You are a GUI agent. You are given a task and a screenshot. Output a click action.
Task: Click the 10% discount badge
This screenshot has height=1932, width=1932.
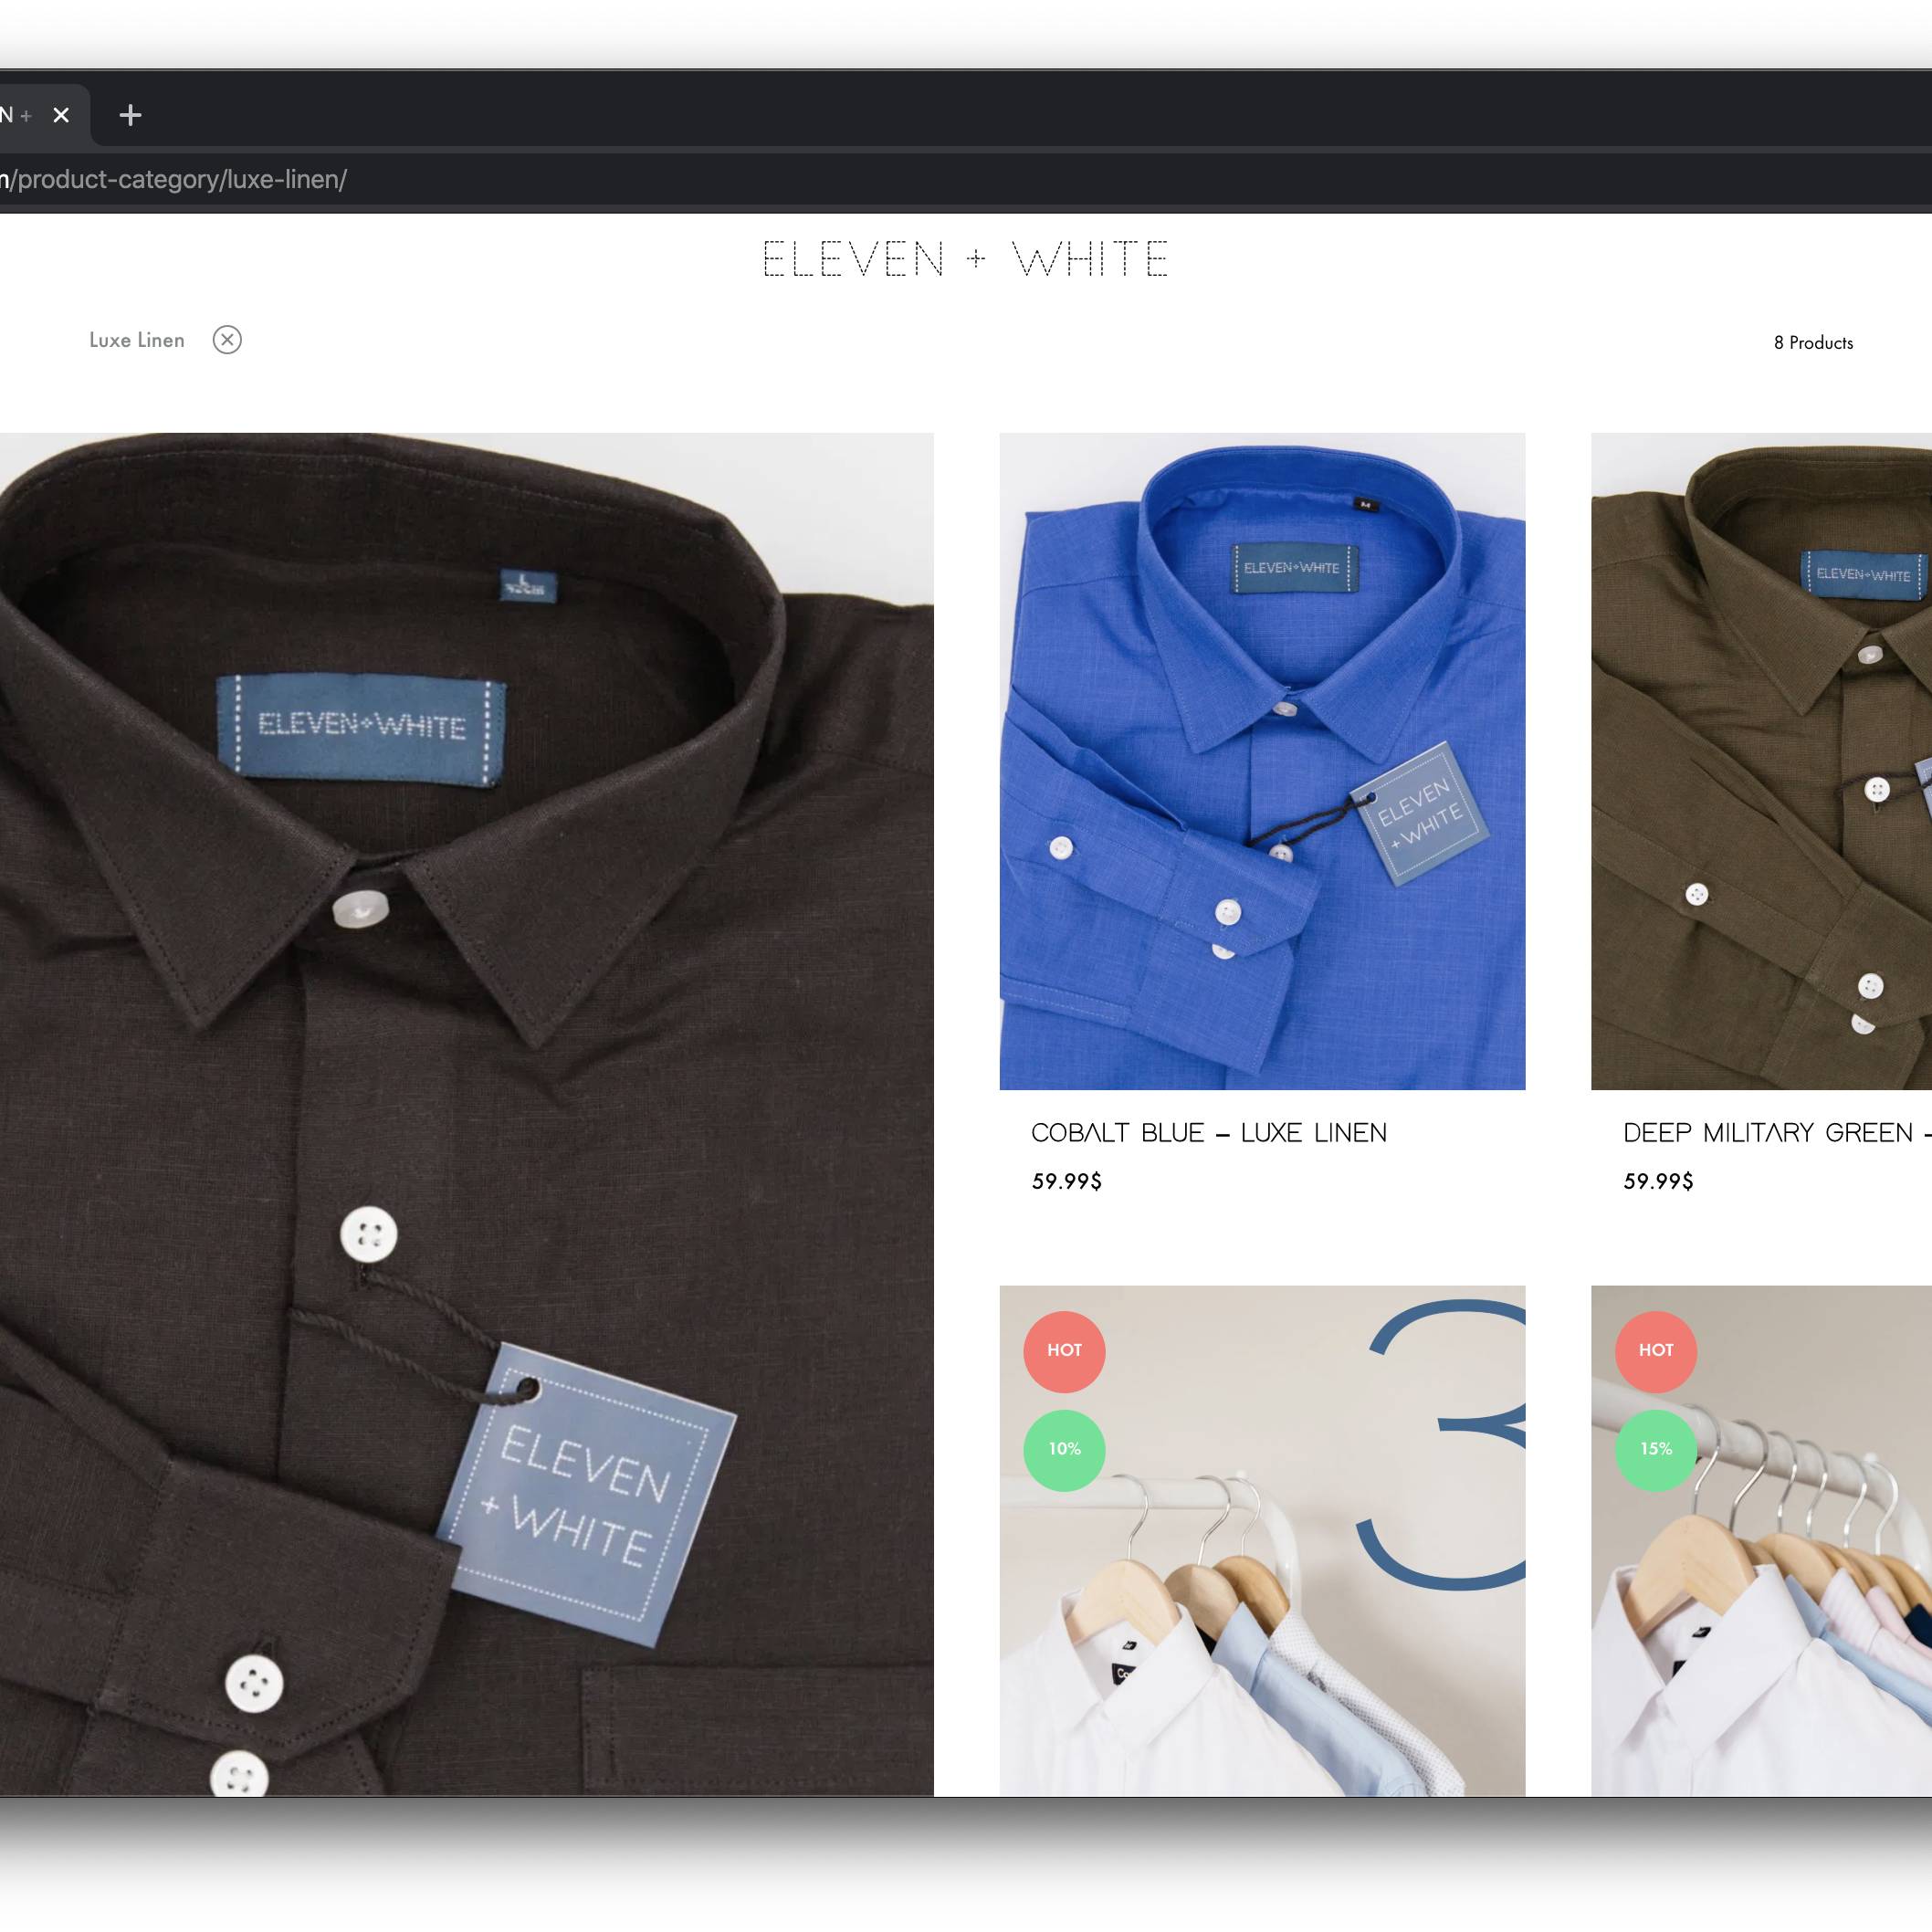point(1064,1450)
